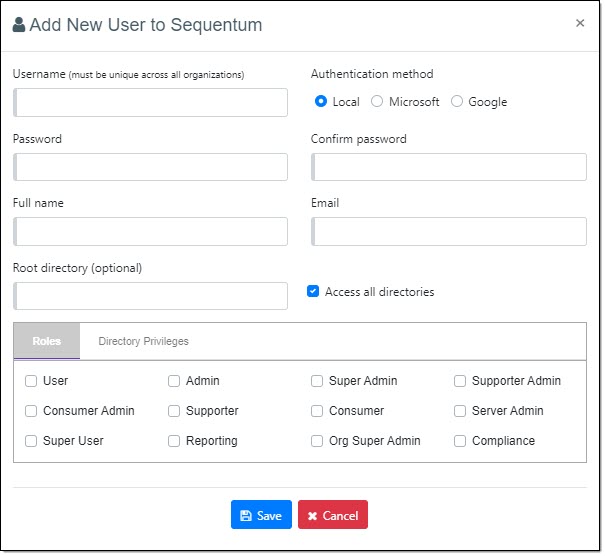Viewport: 605px width, 556px height.
Task: Close the Add New User dialog
Action: point(581,23)
